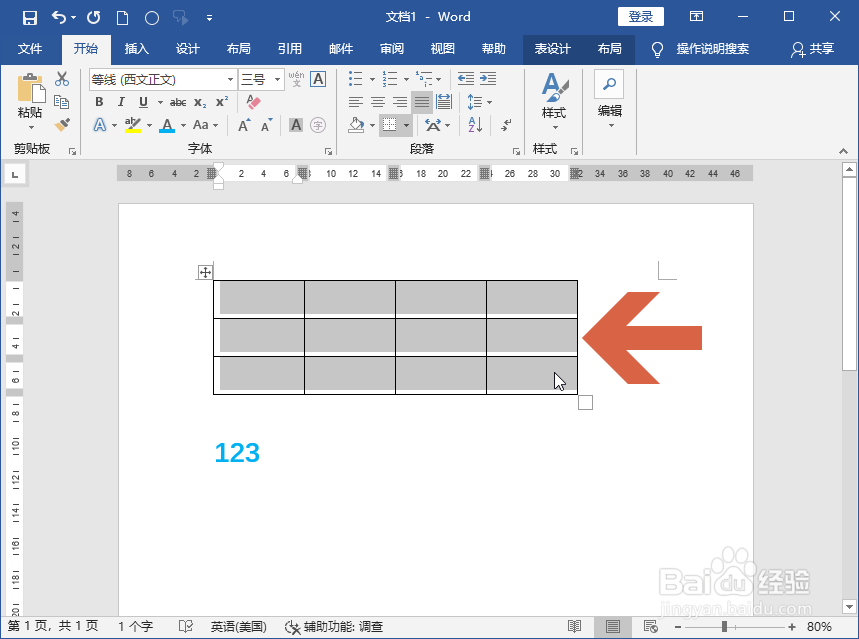Open the font color dropdown arrow

[x=181, y=124]
